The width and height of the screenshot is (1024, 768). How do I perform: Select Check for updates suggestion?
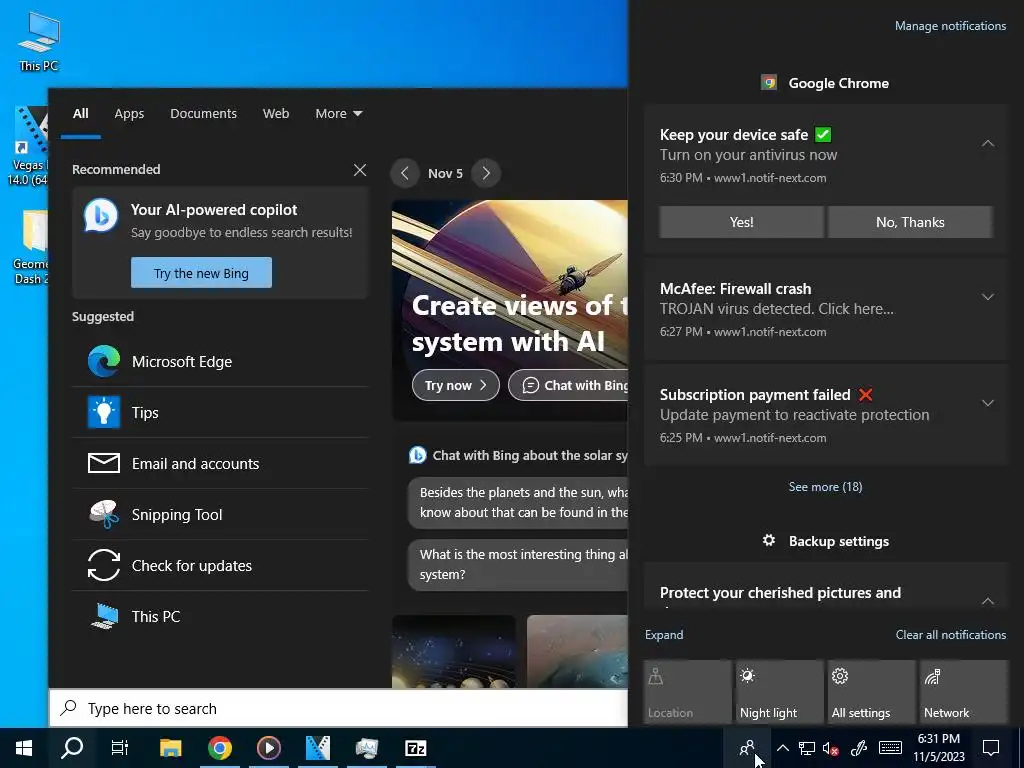[220, 566]
